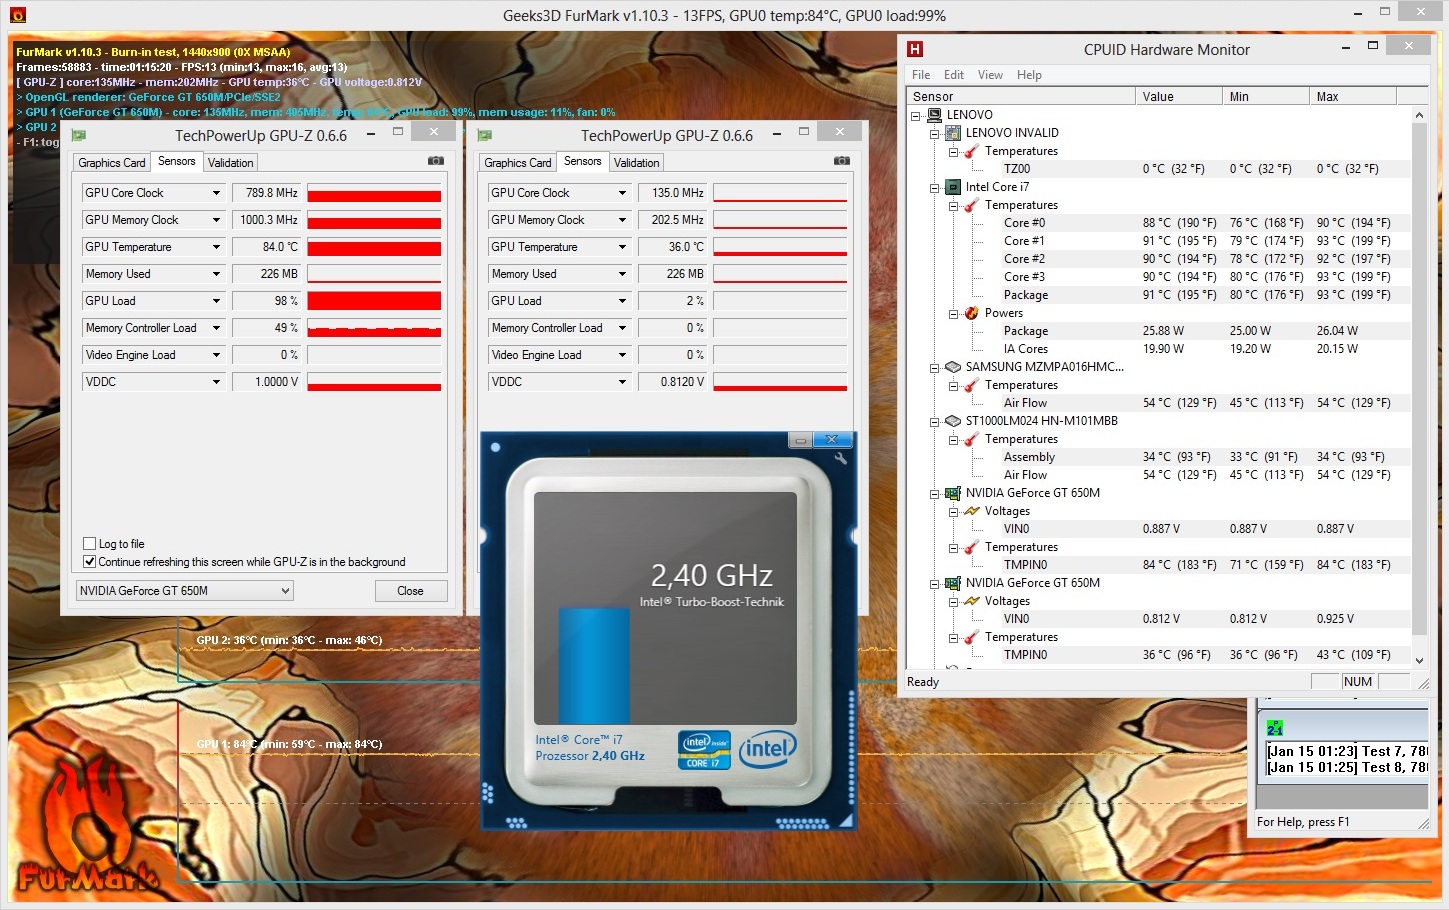The width and height of the screenshot is (1449, 910).
Task: Click the Sensor column header in Hardware Monitor
Action: click(1021, 96)
